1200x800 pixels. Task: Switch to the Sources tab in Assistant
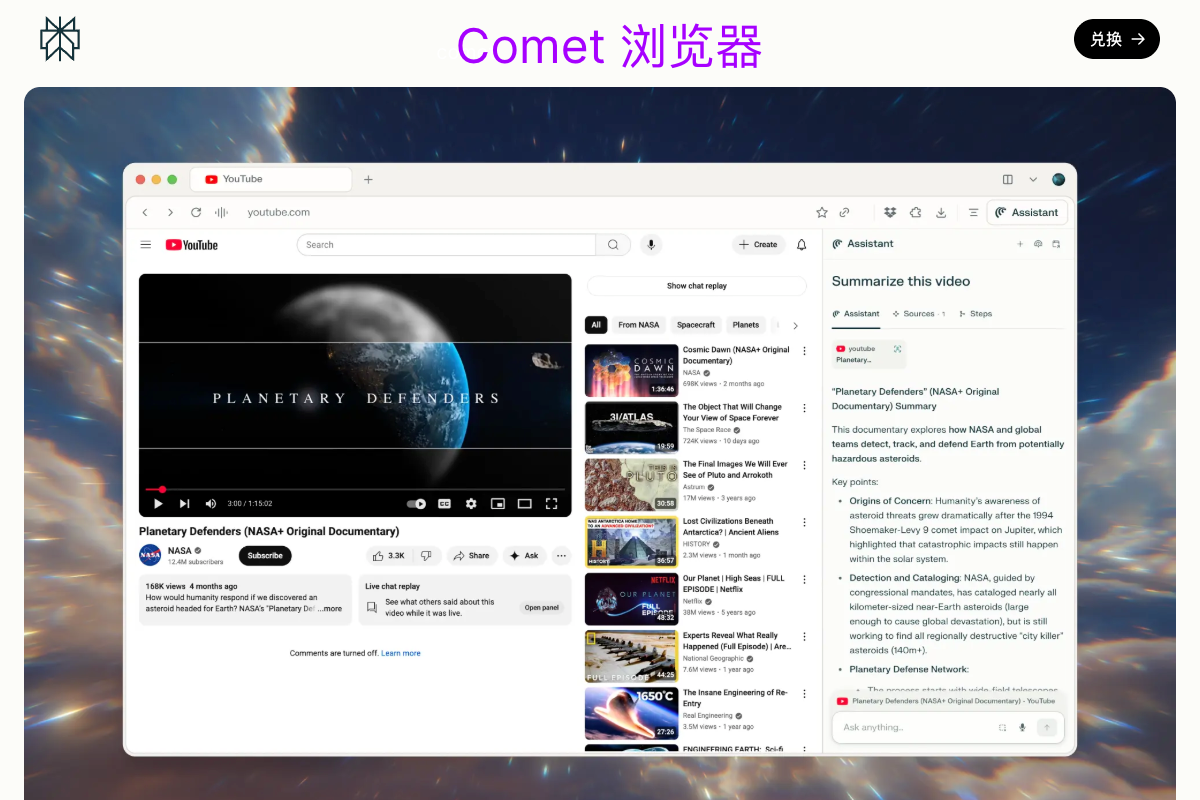[x=917, y=313]
